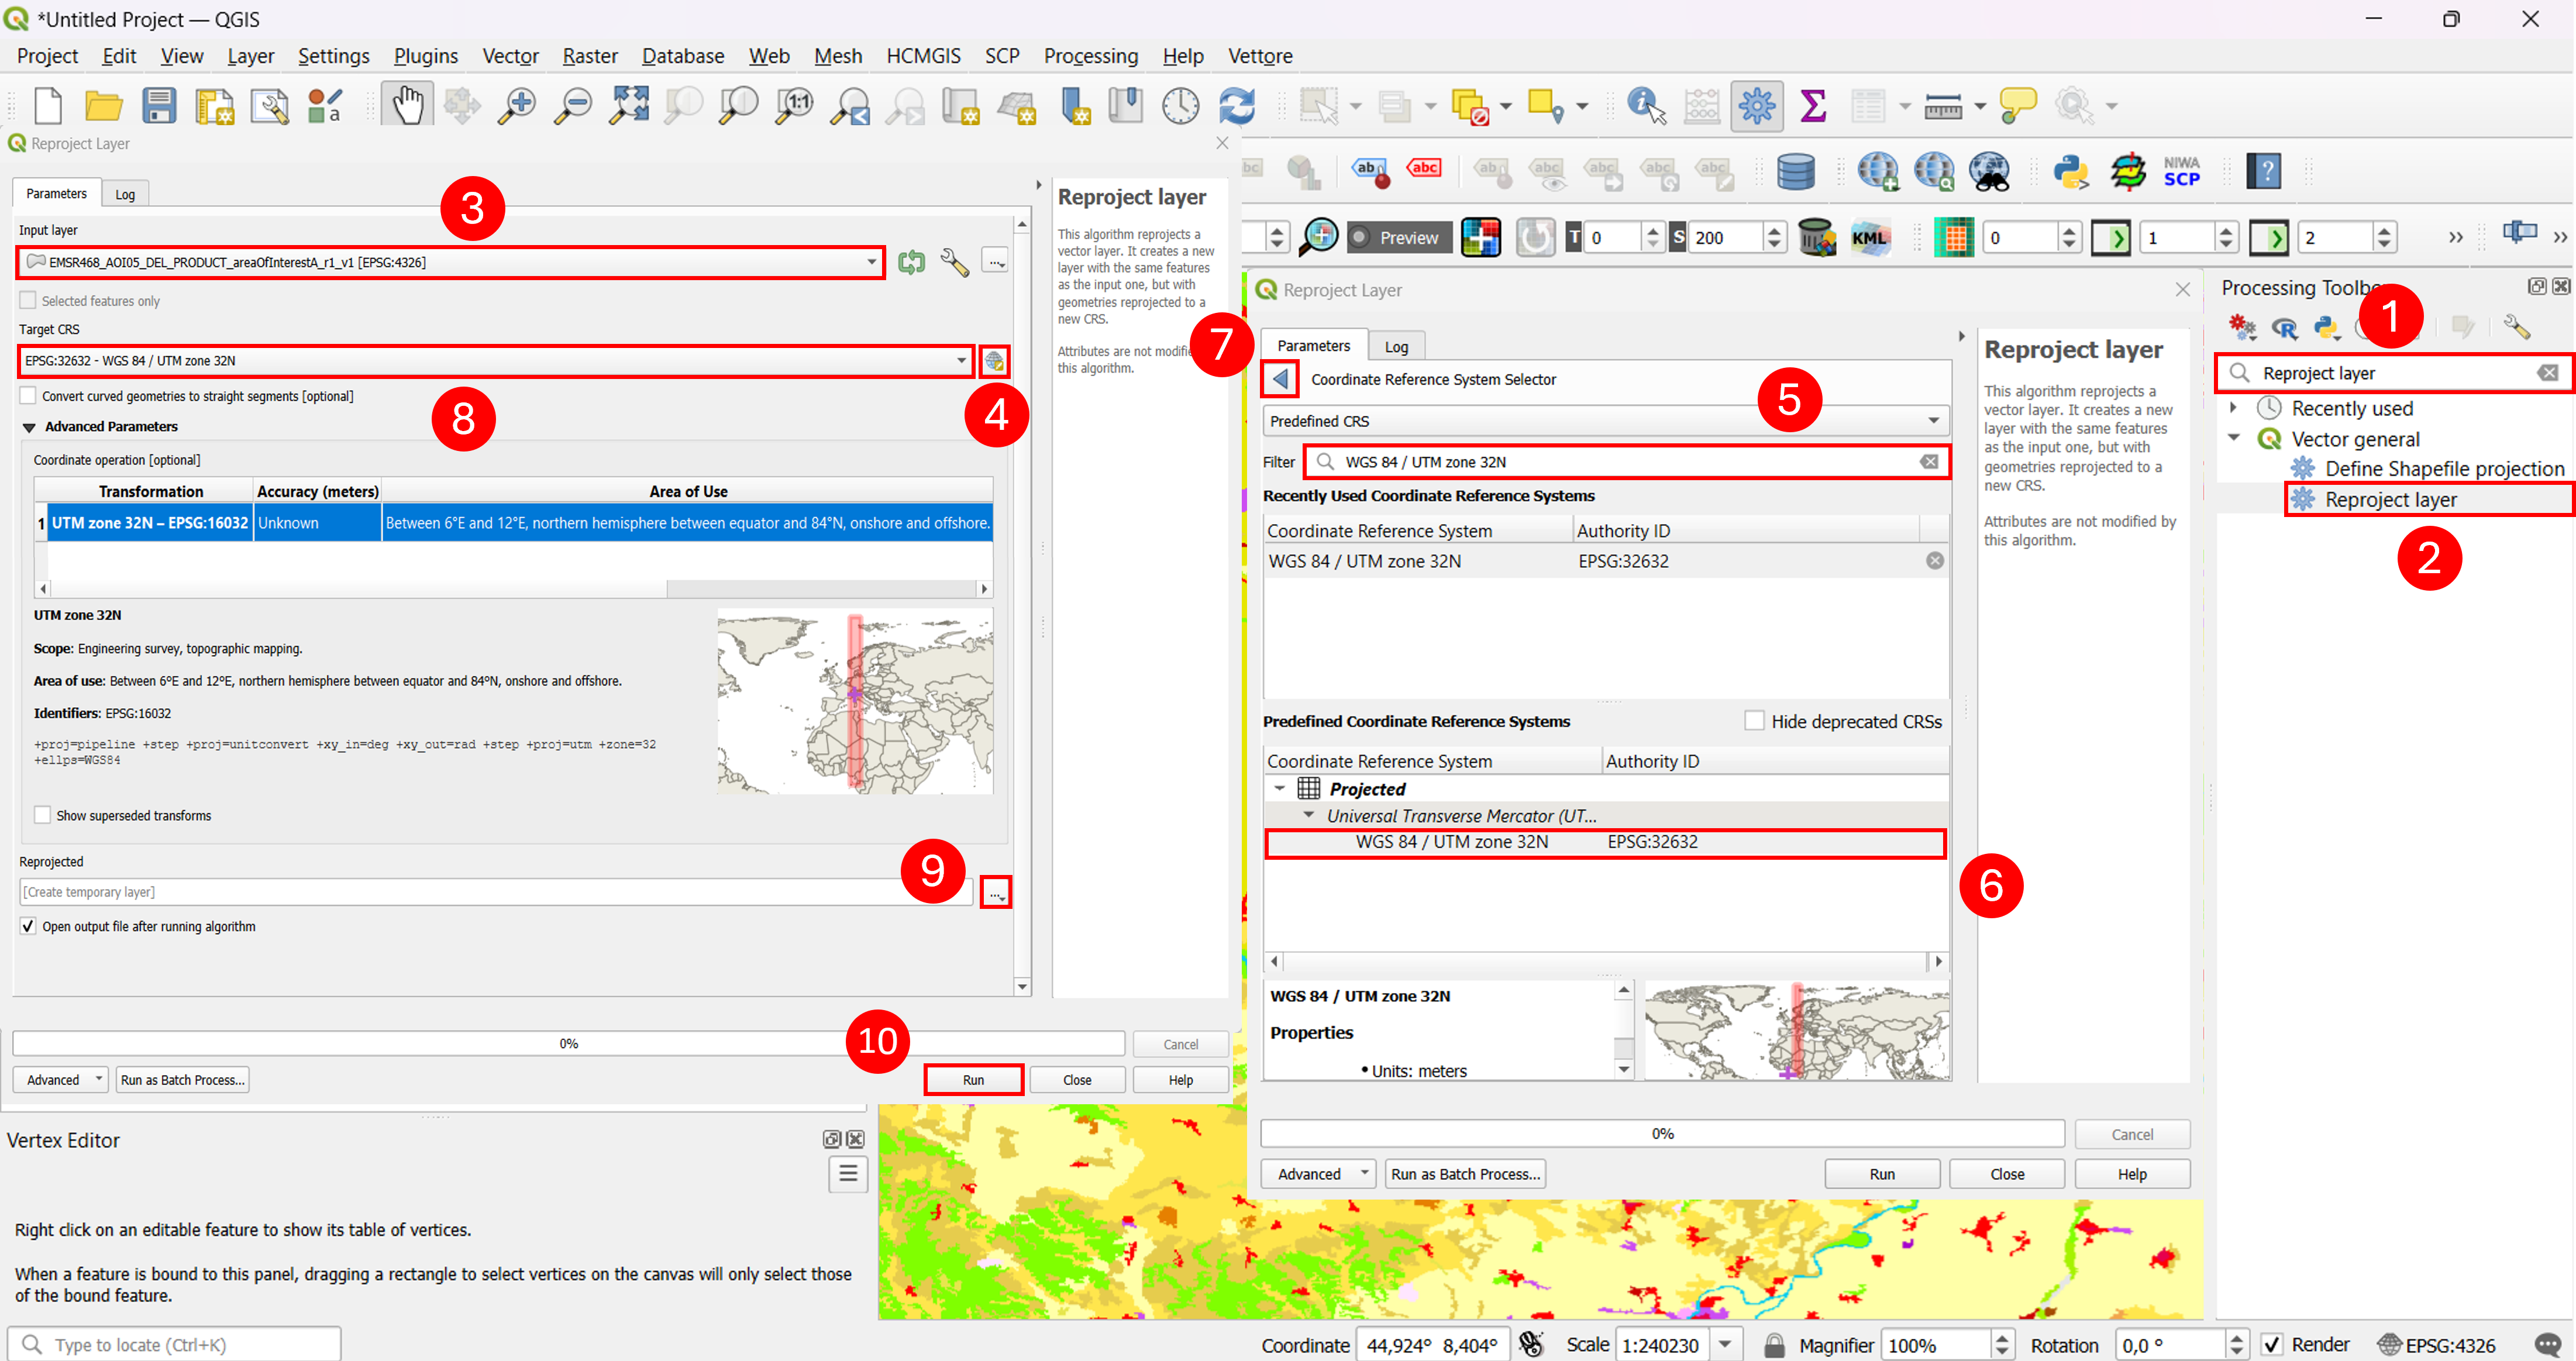
Task: Refresh the map canvas
Action: tap(1237, 105)
